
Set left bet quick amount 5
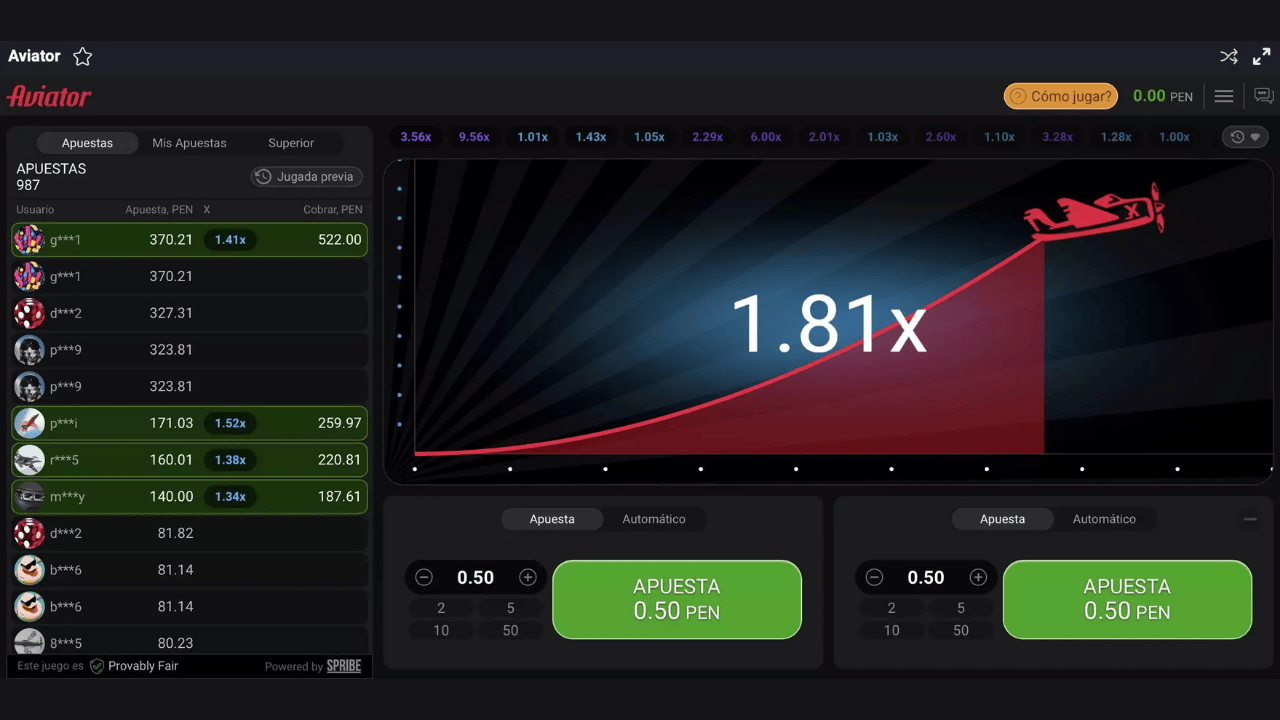[510, 608]
